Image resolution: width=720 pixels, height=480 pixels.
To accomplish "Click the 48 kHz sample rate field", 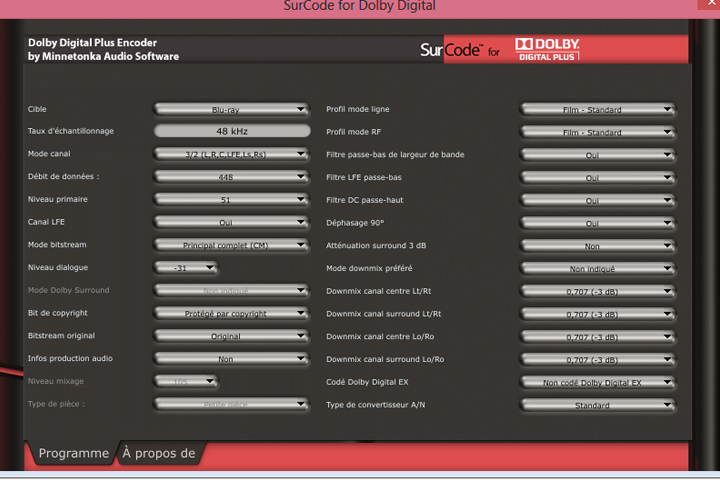I will point(232,131).
